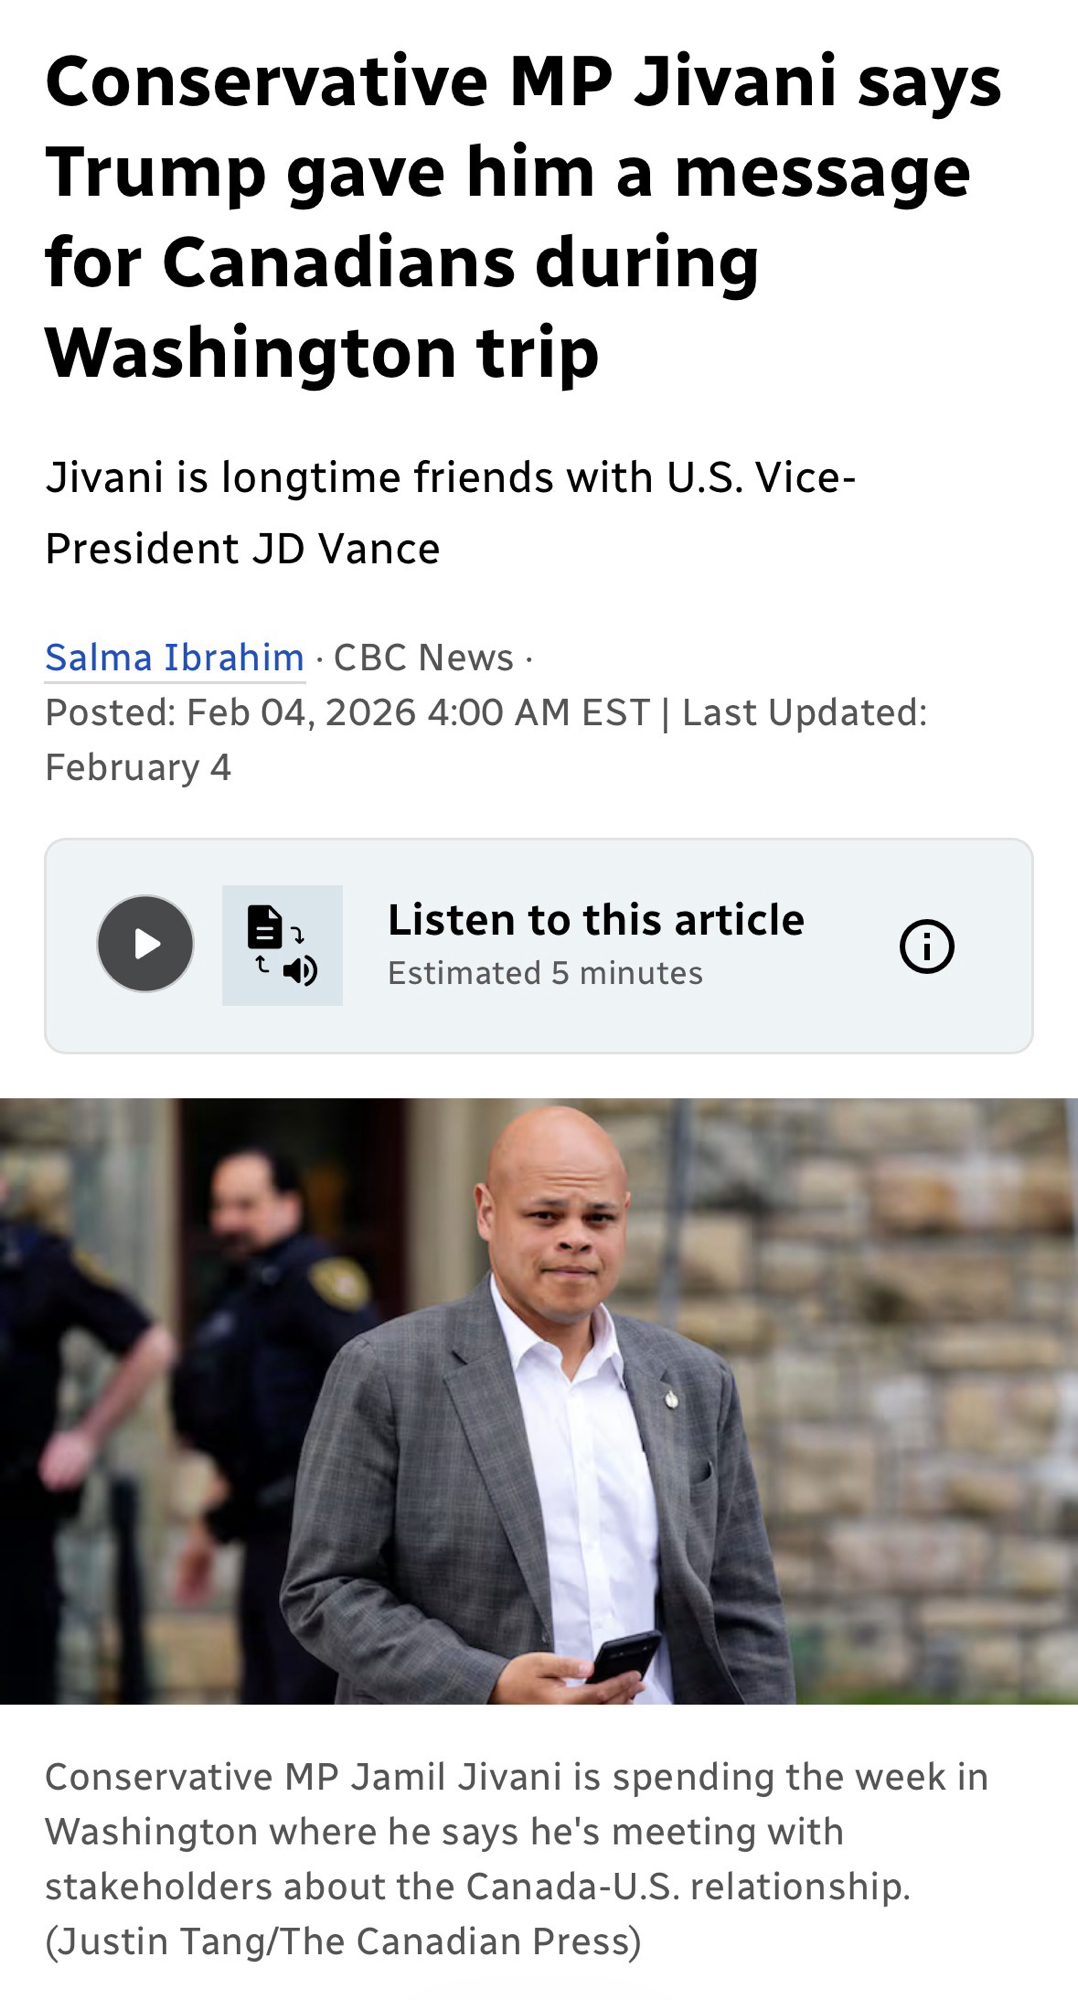This screenshot has width=1078, height=2000.
Task: Click the photo caption about stakeholders meeting
Action: point(516,1831)
